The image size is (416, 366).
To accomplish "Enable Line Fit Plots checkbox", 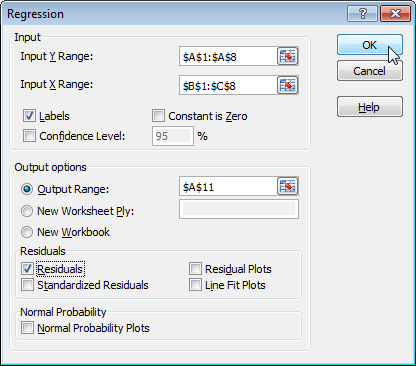I will pos(195,285).
